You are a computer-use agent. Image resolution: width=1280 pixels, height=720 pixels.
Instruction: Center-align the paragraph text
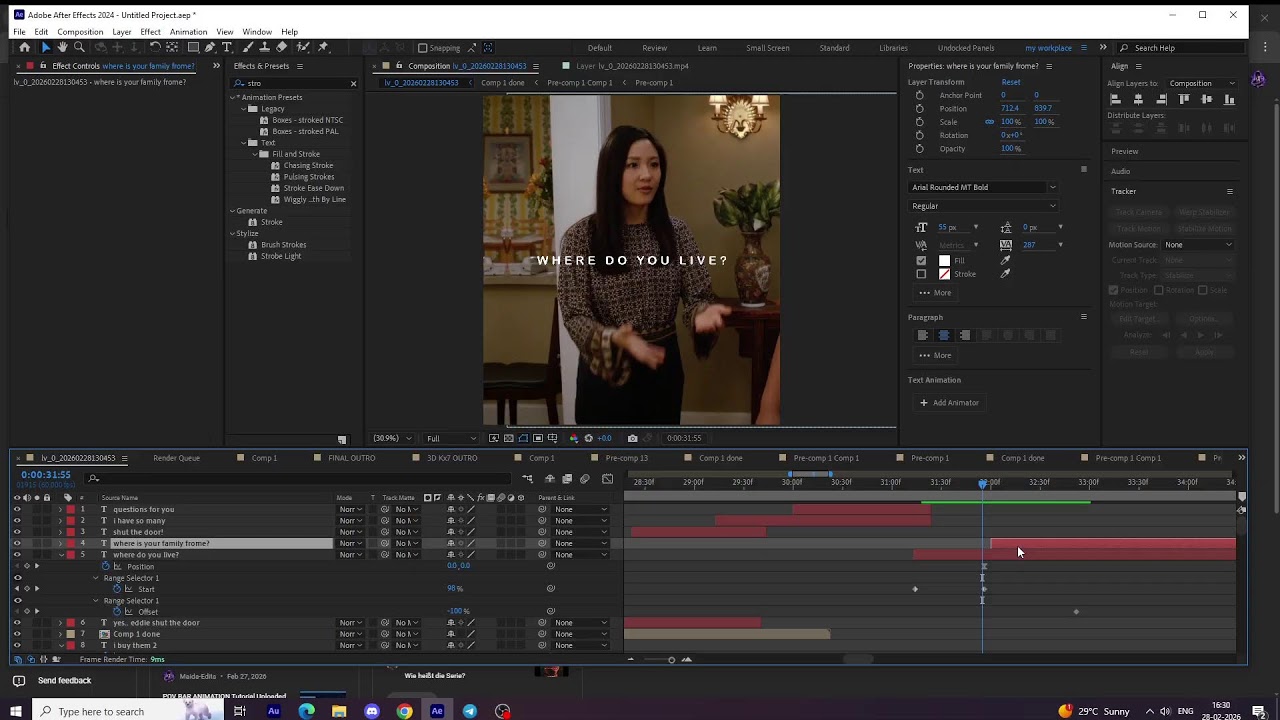pyautogui.click(x=943, y=335)
